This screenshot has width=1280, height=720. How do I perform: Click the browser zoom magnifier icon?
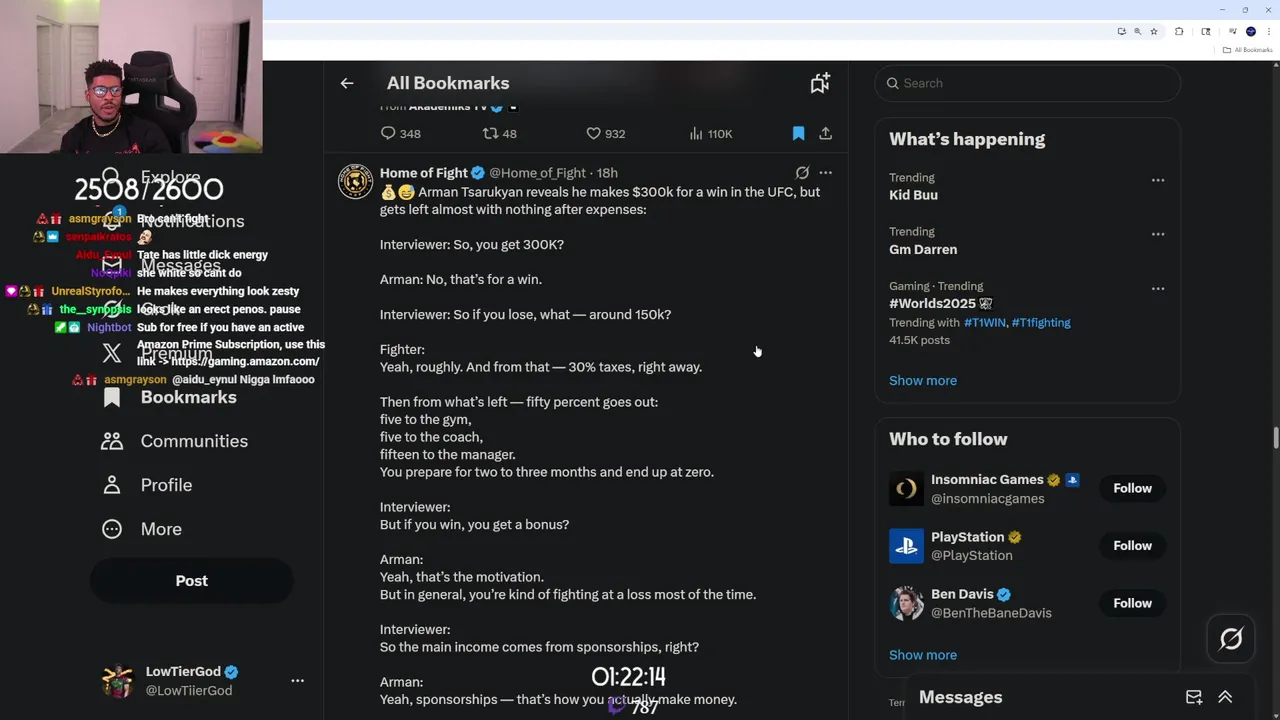coord(1138,32)
